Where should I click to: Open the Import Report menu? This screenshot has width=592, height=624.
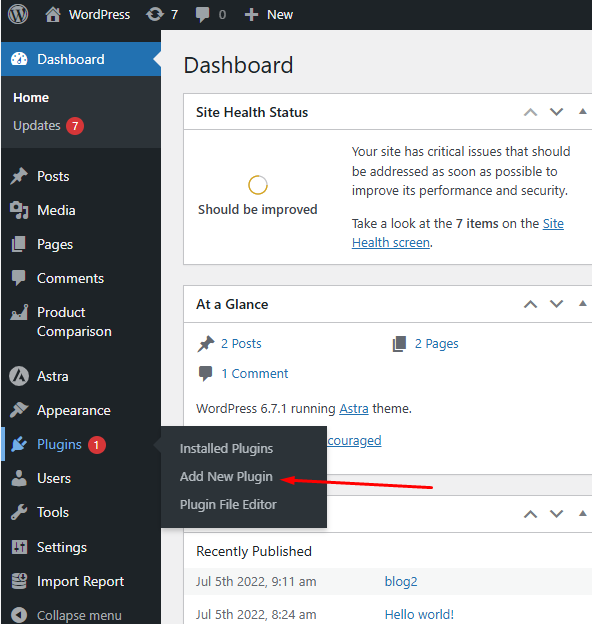[x=80, y=581]
